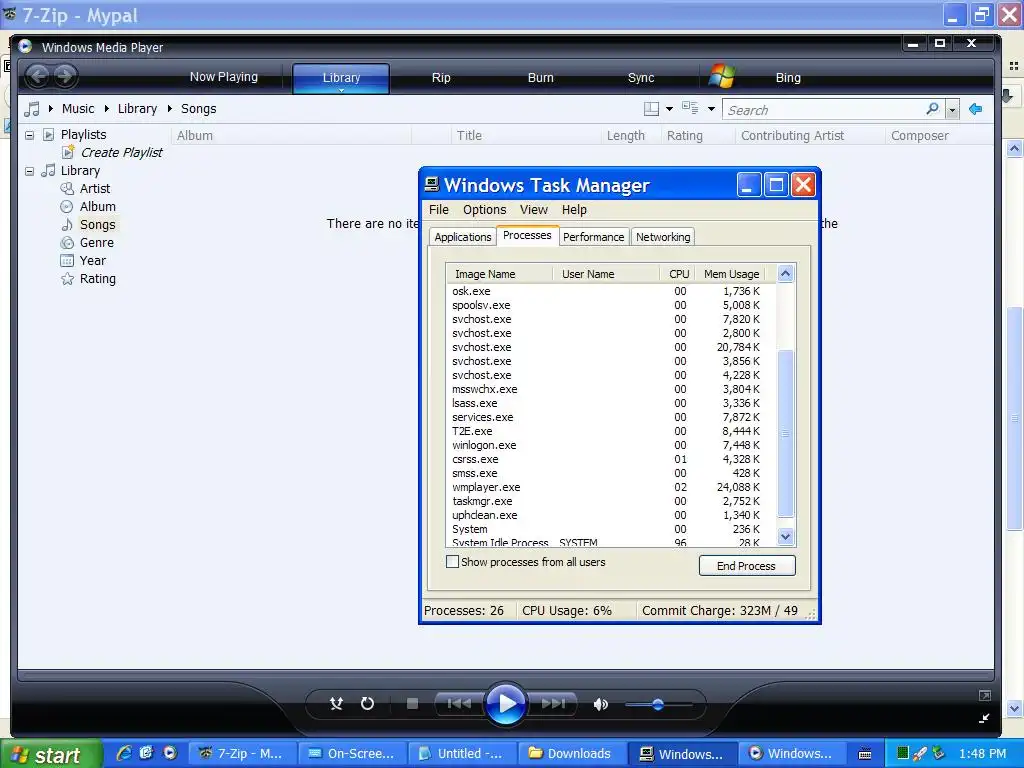The height and width of the screenshot is (768, 1024).
Task: Skip to the next track
Action: 554,703
